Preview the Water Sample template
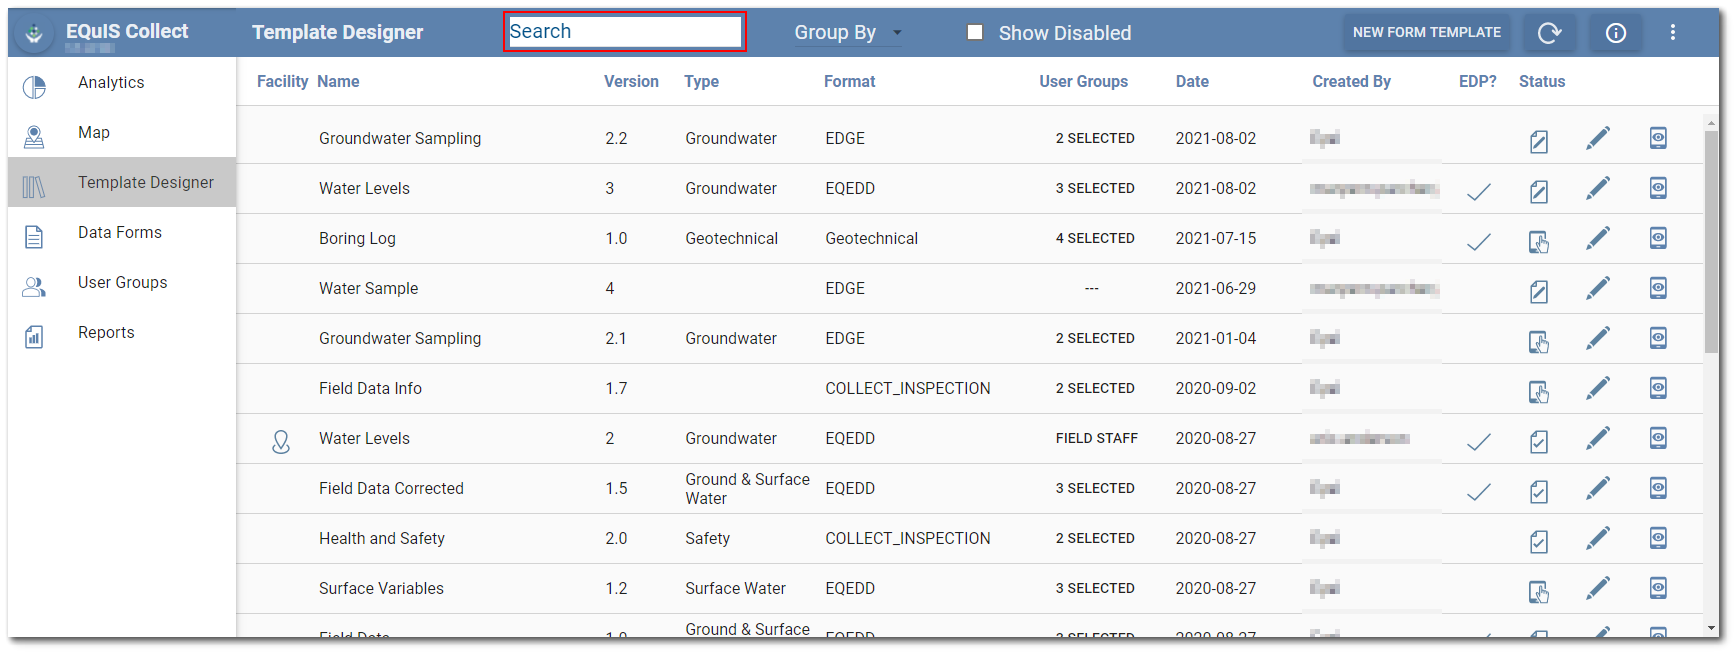This screenshot has height=653, width=1735. [x=1657, y=288]
